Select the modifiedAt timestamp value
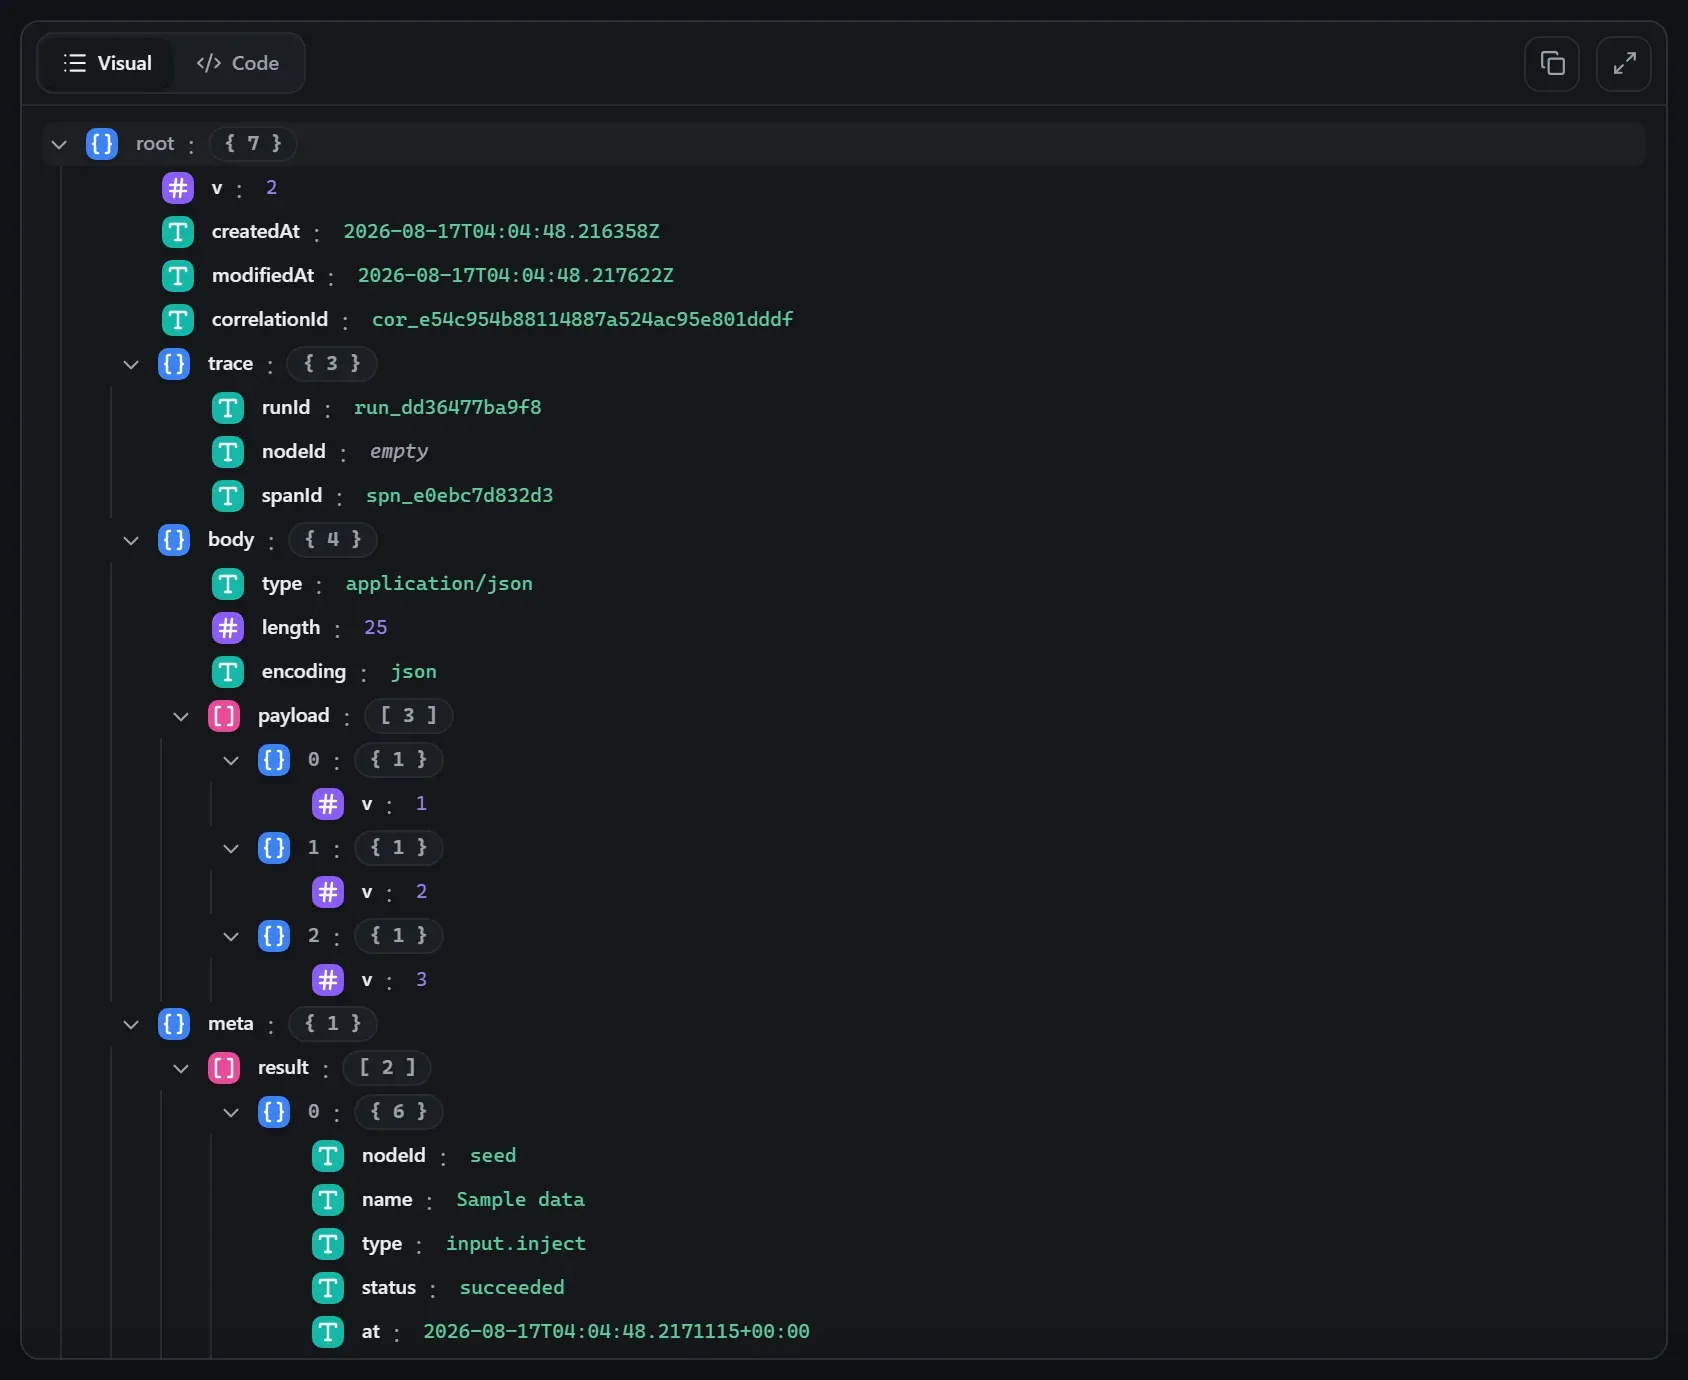The width and height of the screenshot is (1688, 1380). (516, 276)
